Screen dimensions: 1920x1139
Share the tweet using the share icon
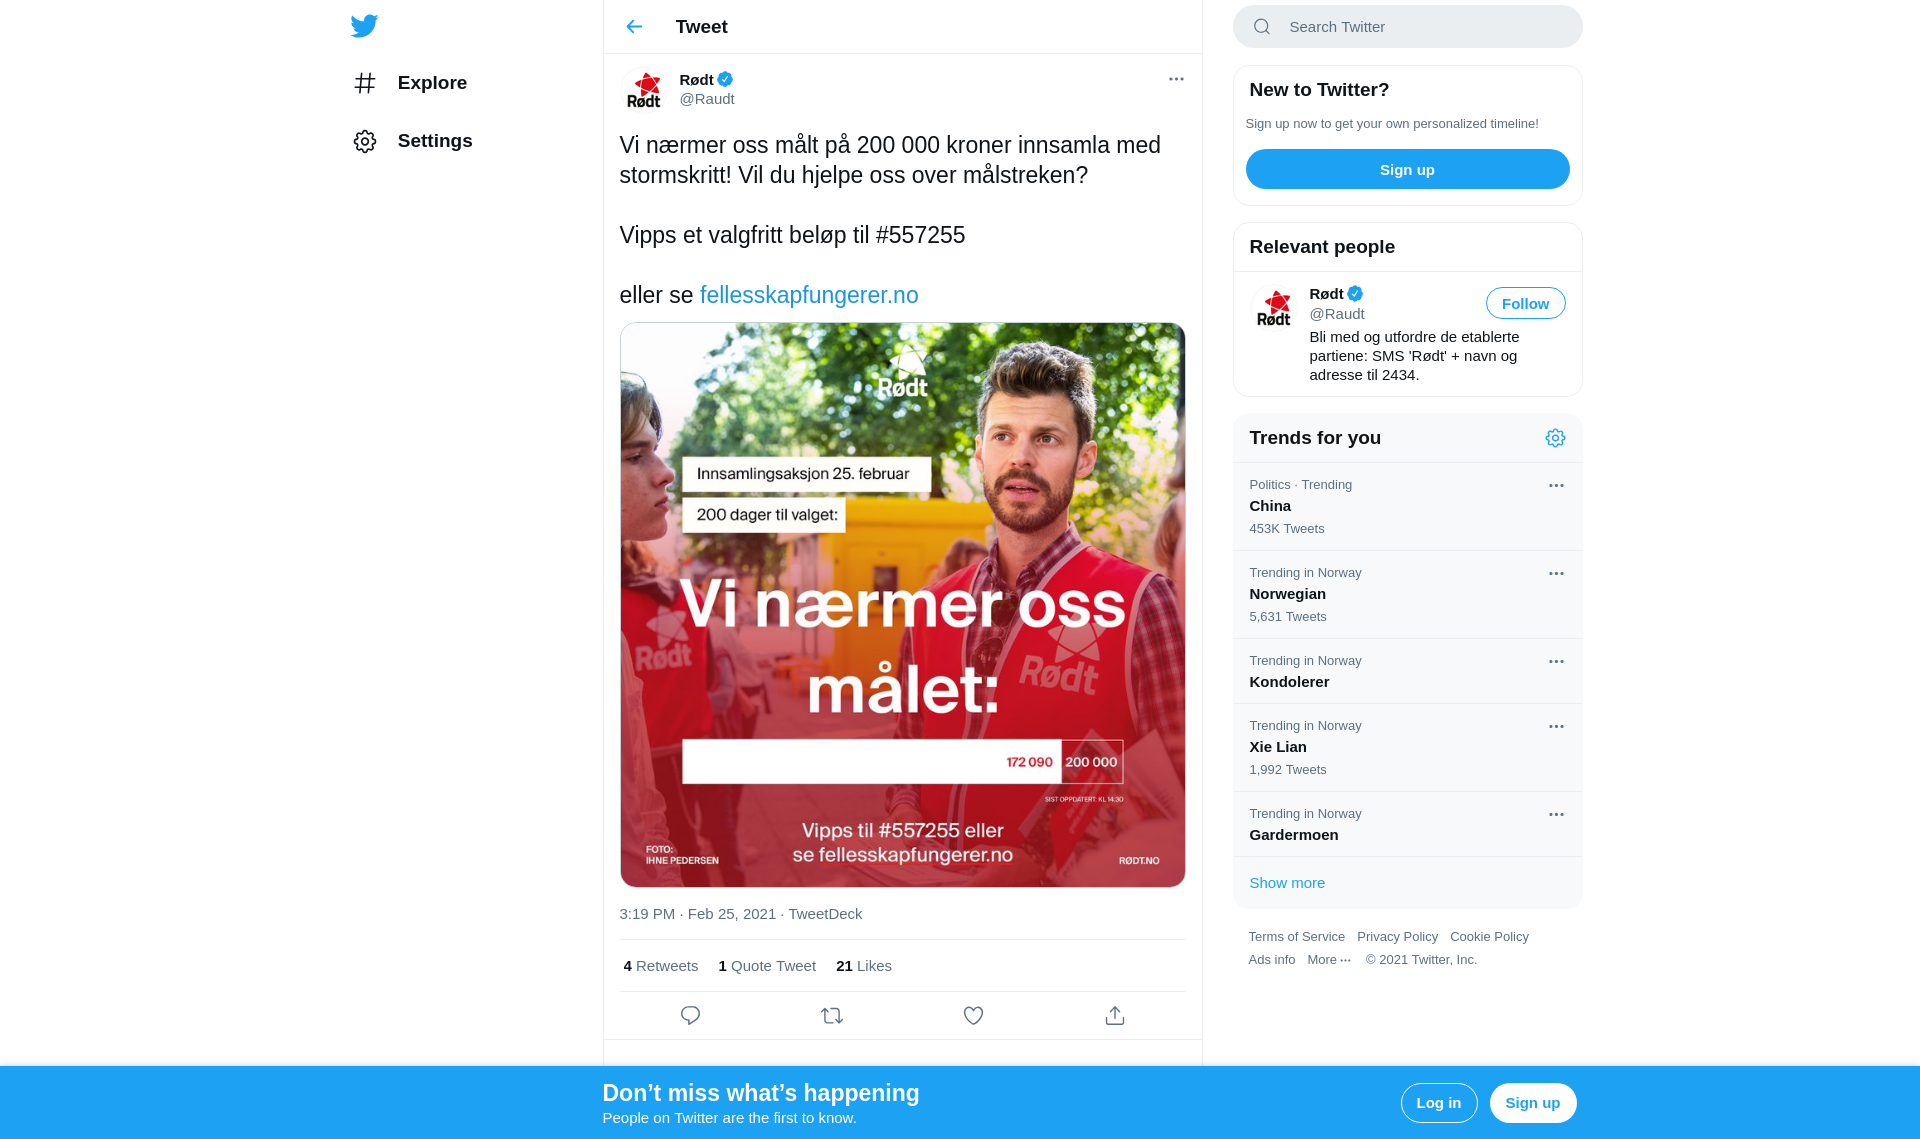(x=1115, y=1016)
